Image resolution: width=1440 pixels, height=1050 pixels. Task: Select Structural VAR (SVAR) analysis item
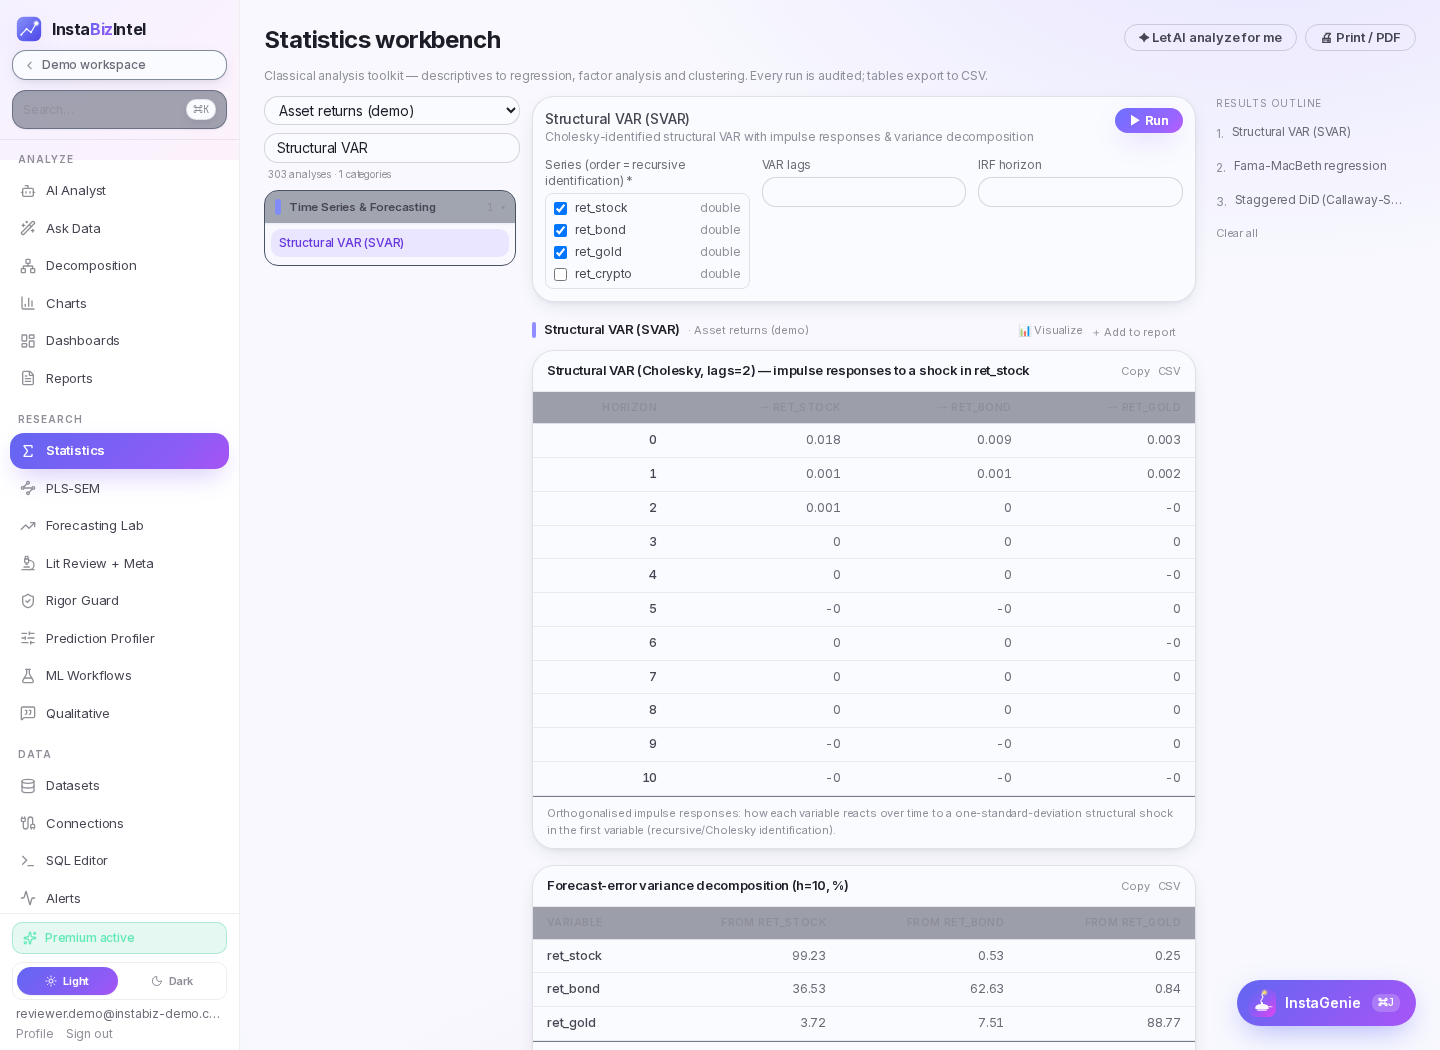click(390, 243)
